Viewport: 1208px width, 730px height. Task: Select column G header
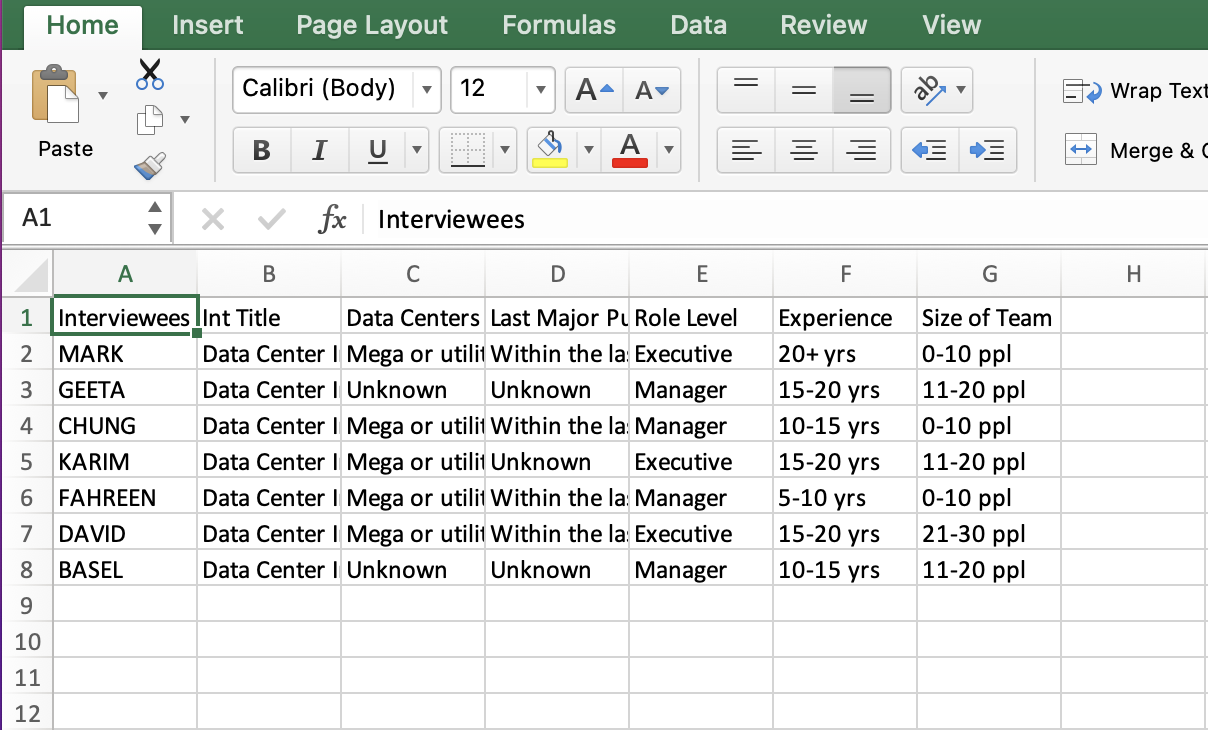989,274
